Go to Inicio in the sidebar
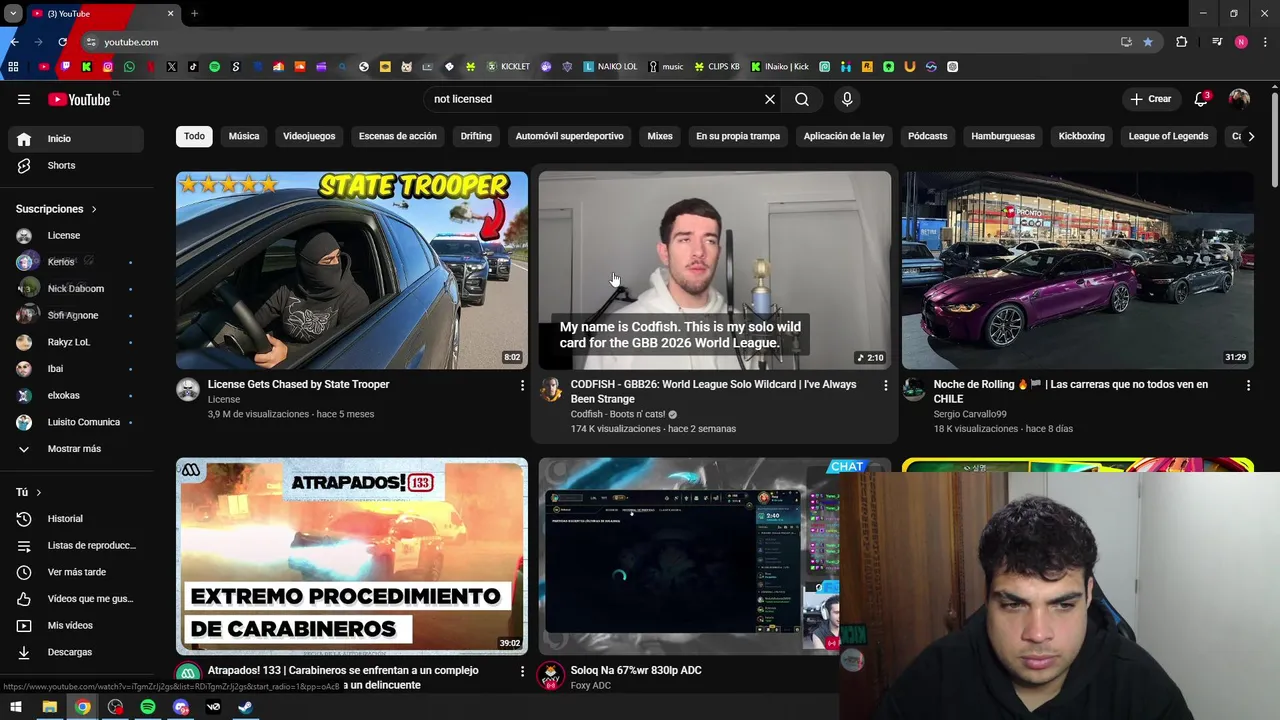 (x=76, y=139)
